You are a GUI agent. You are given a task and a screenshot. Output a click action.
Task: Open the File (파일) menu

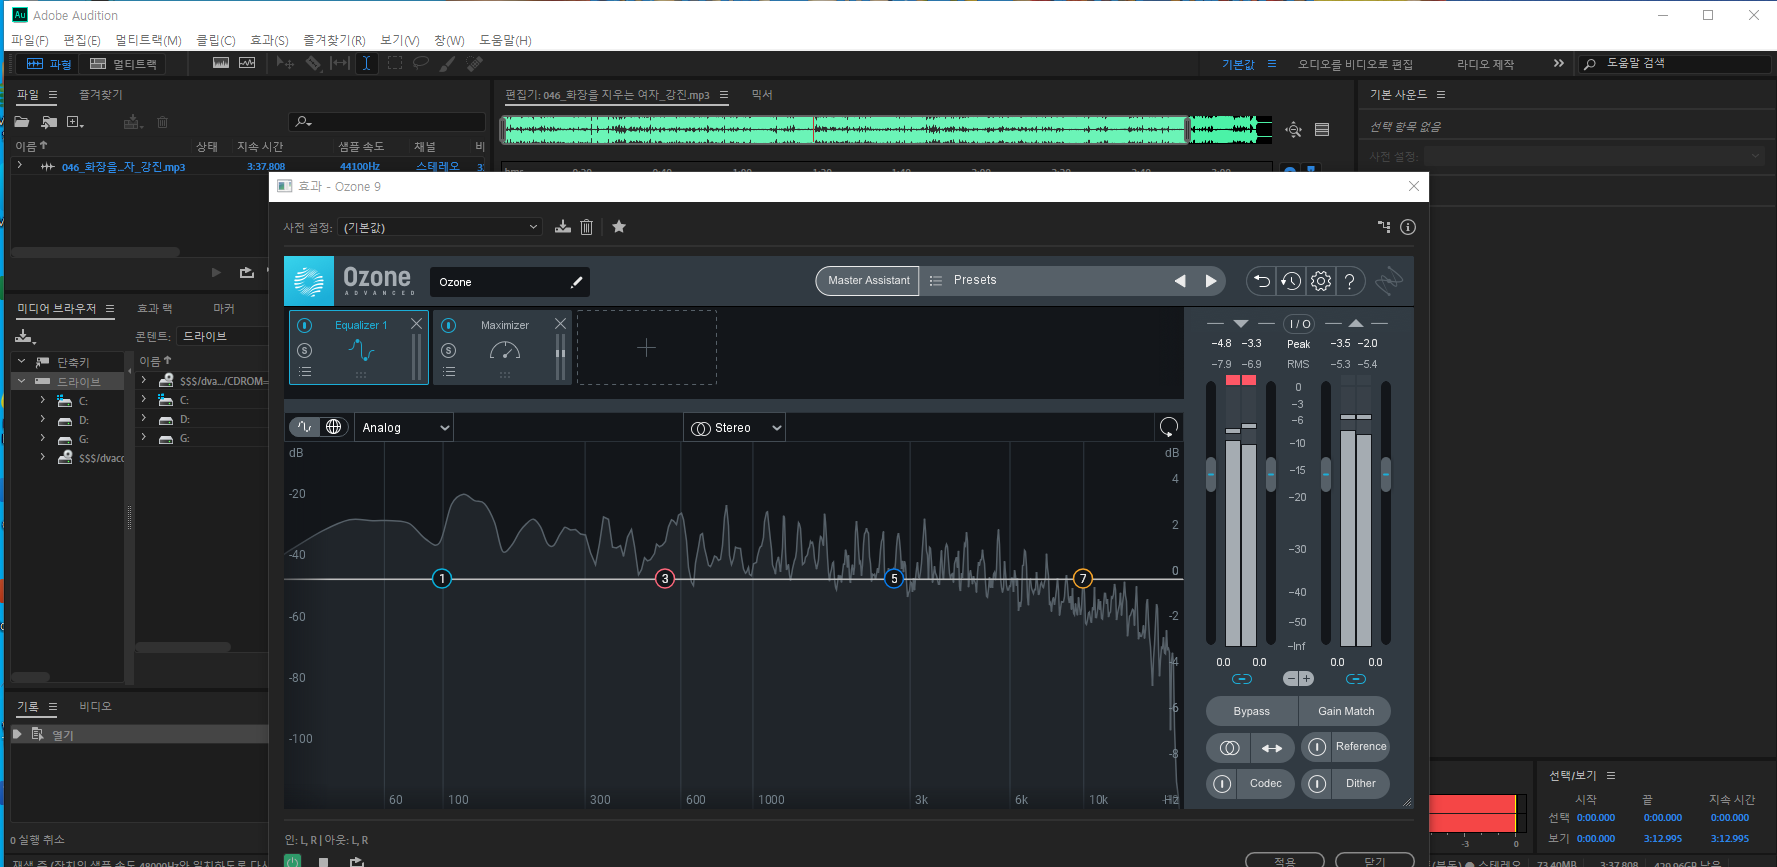coord(29,40)
